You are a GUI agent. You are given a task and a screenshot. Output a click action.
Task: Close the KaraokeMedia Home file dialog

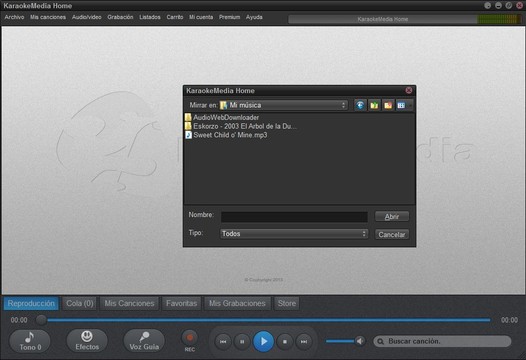click(x=409, y=90)
